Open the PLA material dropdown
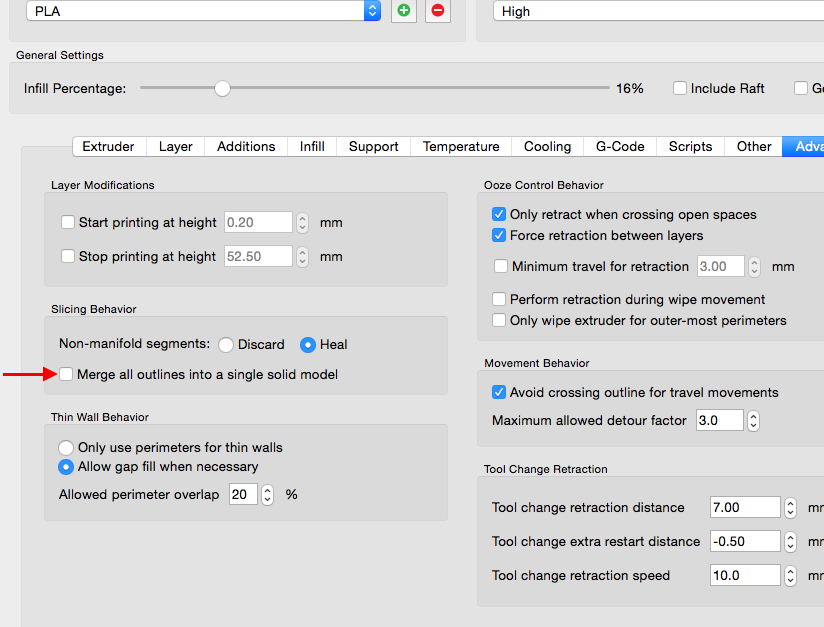 tap(205, 11)
